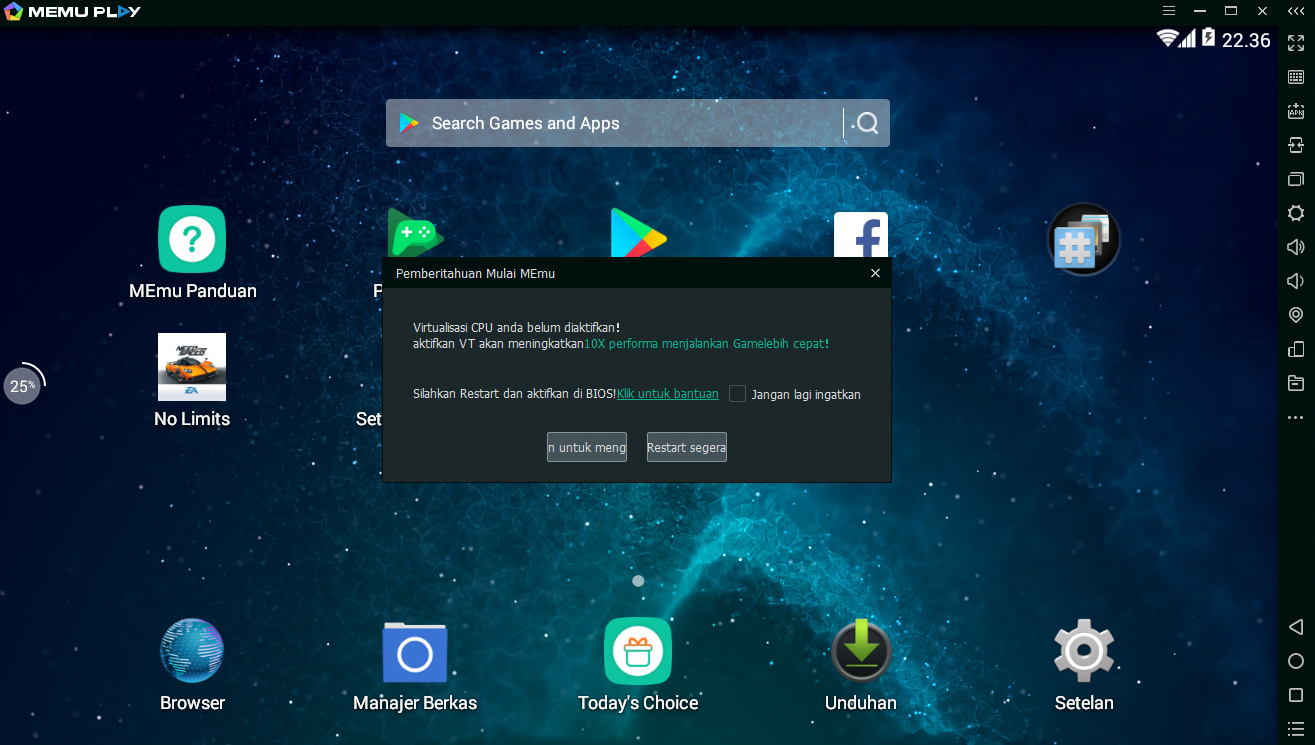Open the keyboard mapping sidebar icon
The height and width of the screenshot is (745, 1315).
click(x=1296, y=77)
